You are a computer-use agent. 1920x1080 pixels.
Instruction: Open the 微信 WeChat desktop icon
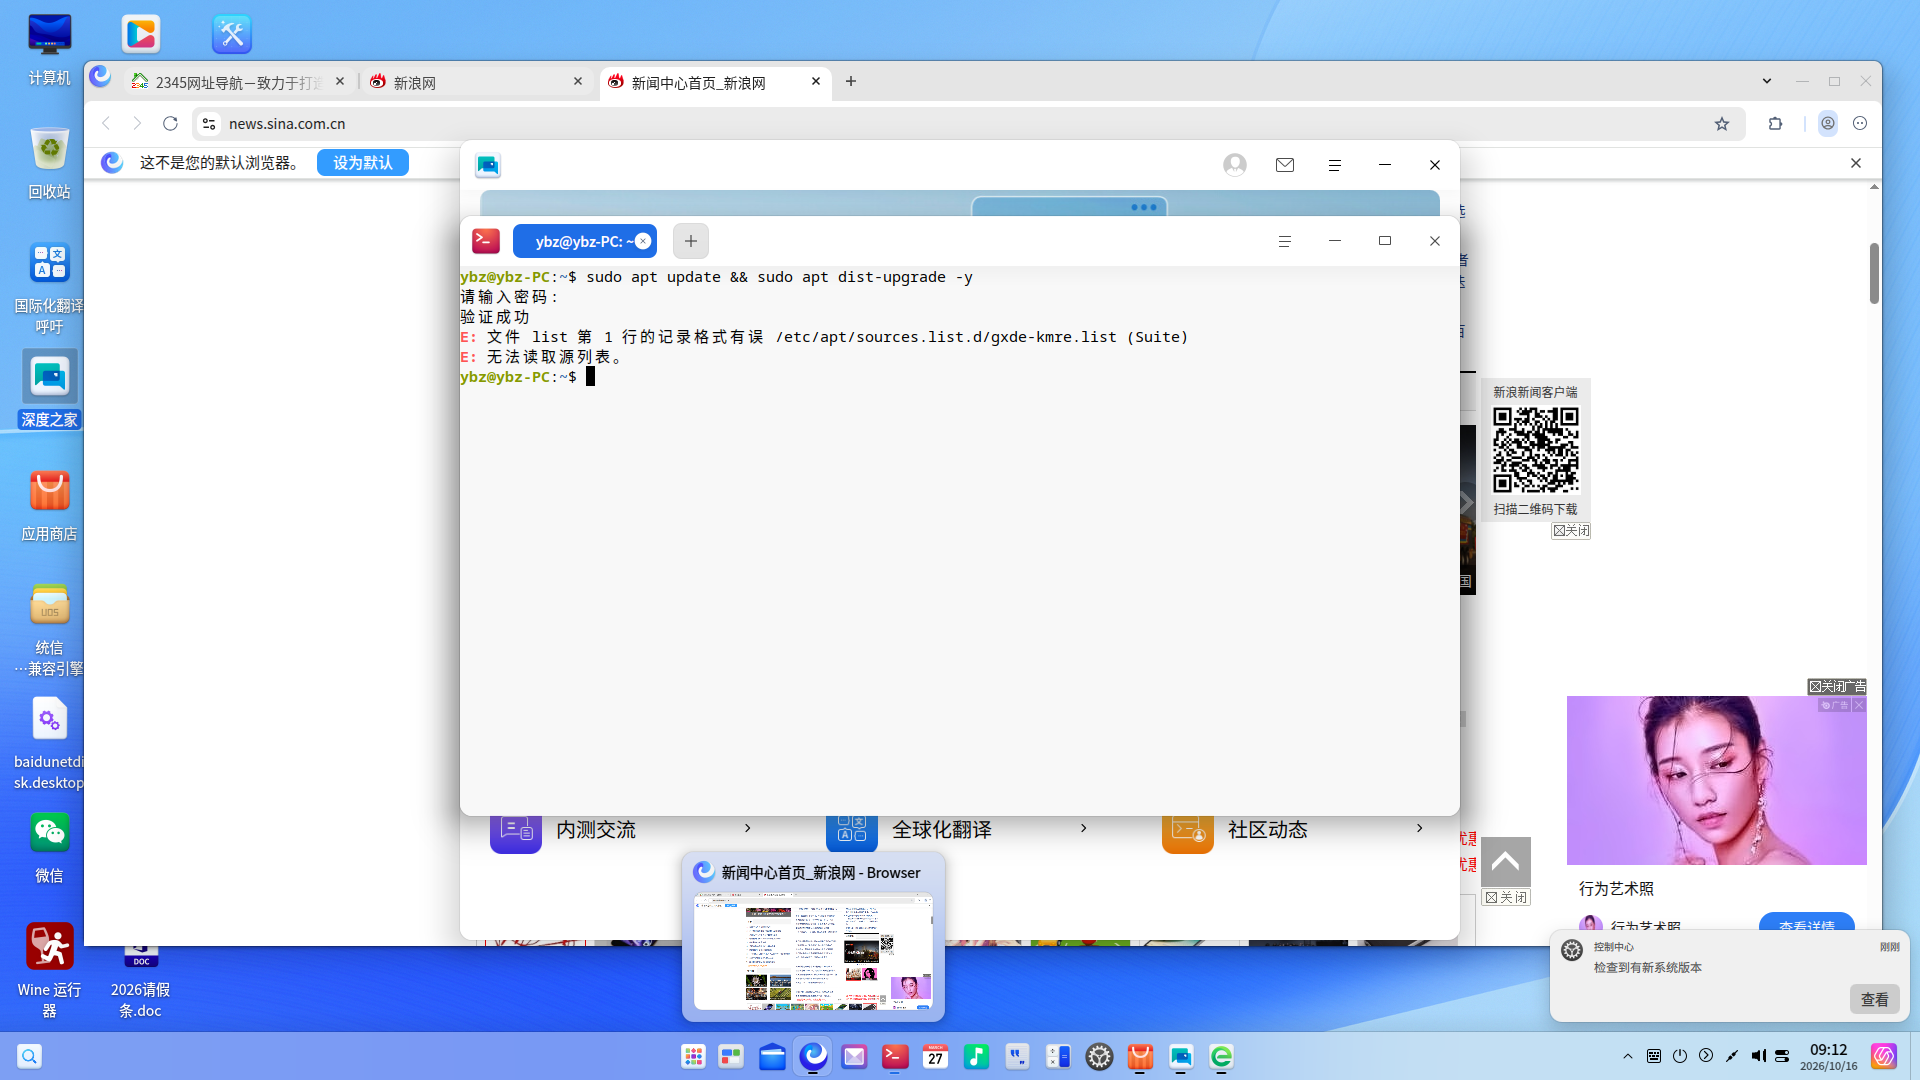49,847
